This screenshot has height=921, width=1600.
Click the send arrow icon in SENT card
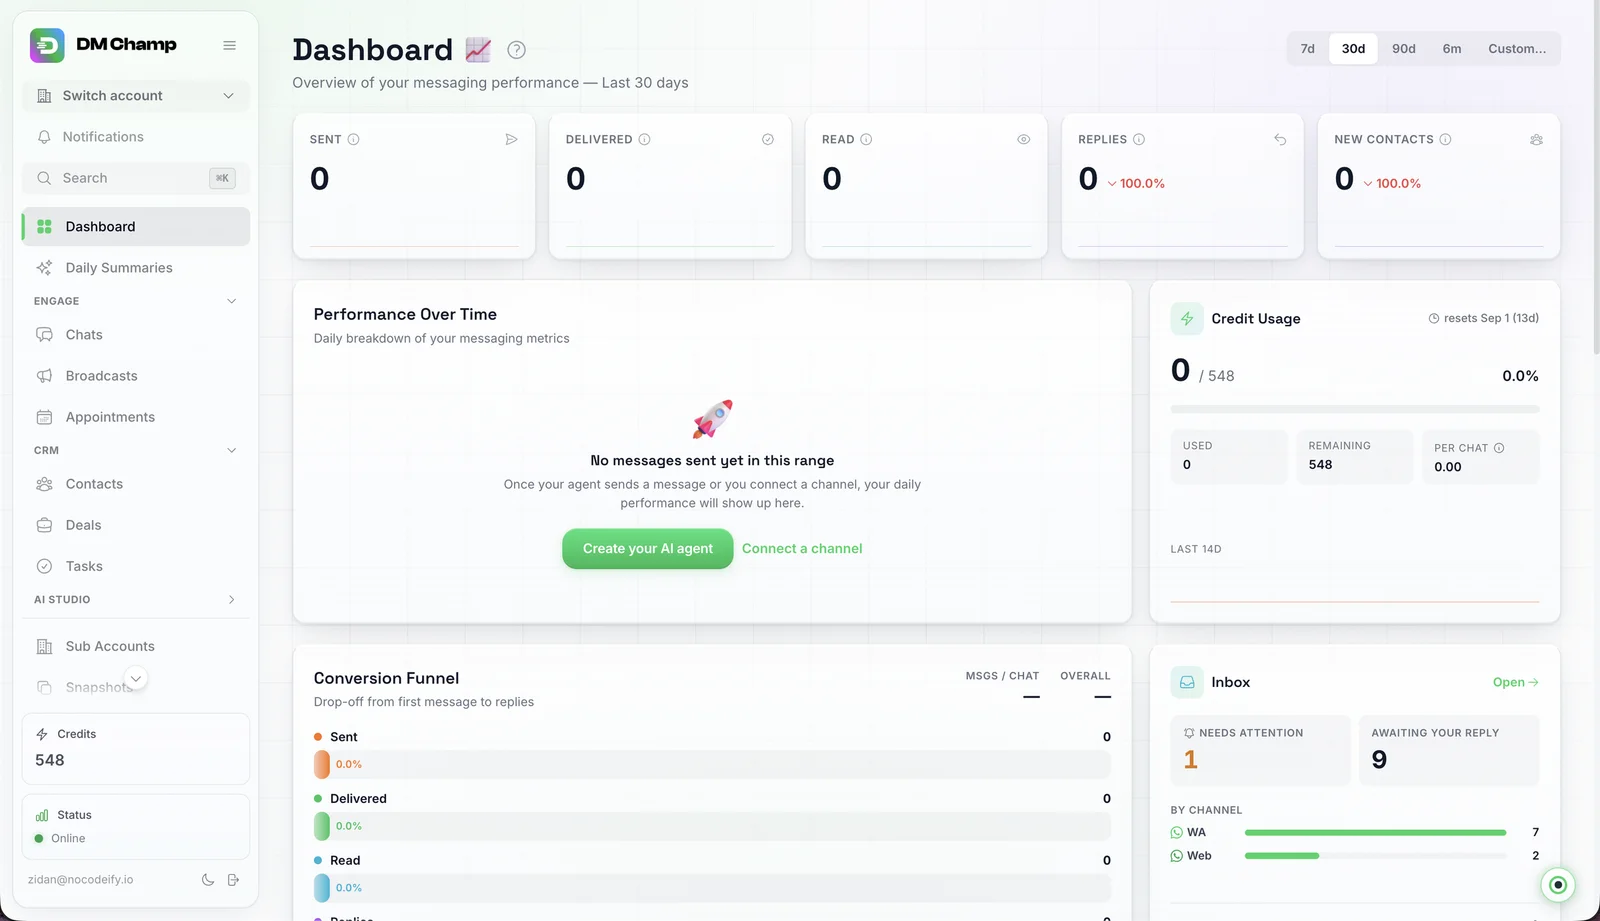coord(511,140)
